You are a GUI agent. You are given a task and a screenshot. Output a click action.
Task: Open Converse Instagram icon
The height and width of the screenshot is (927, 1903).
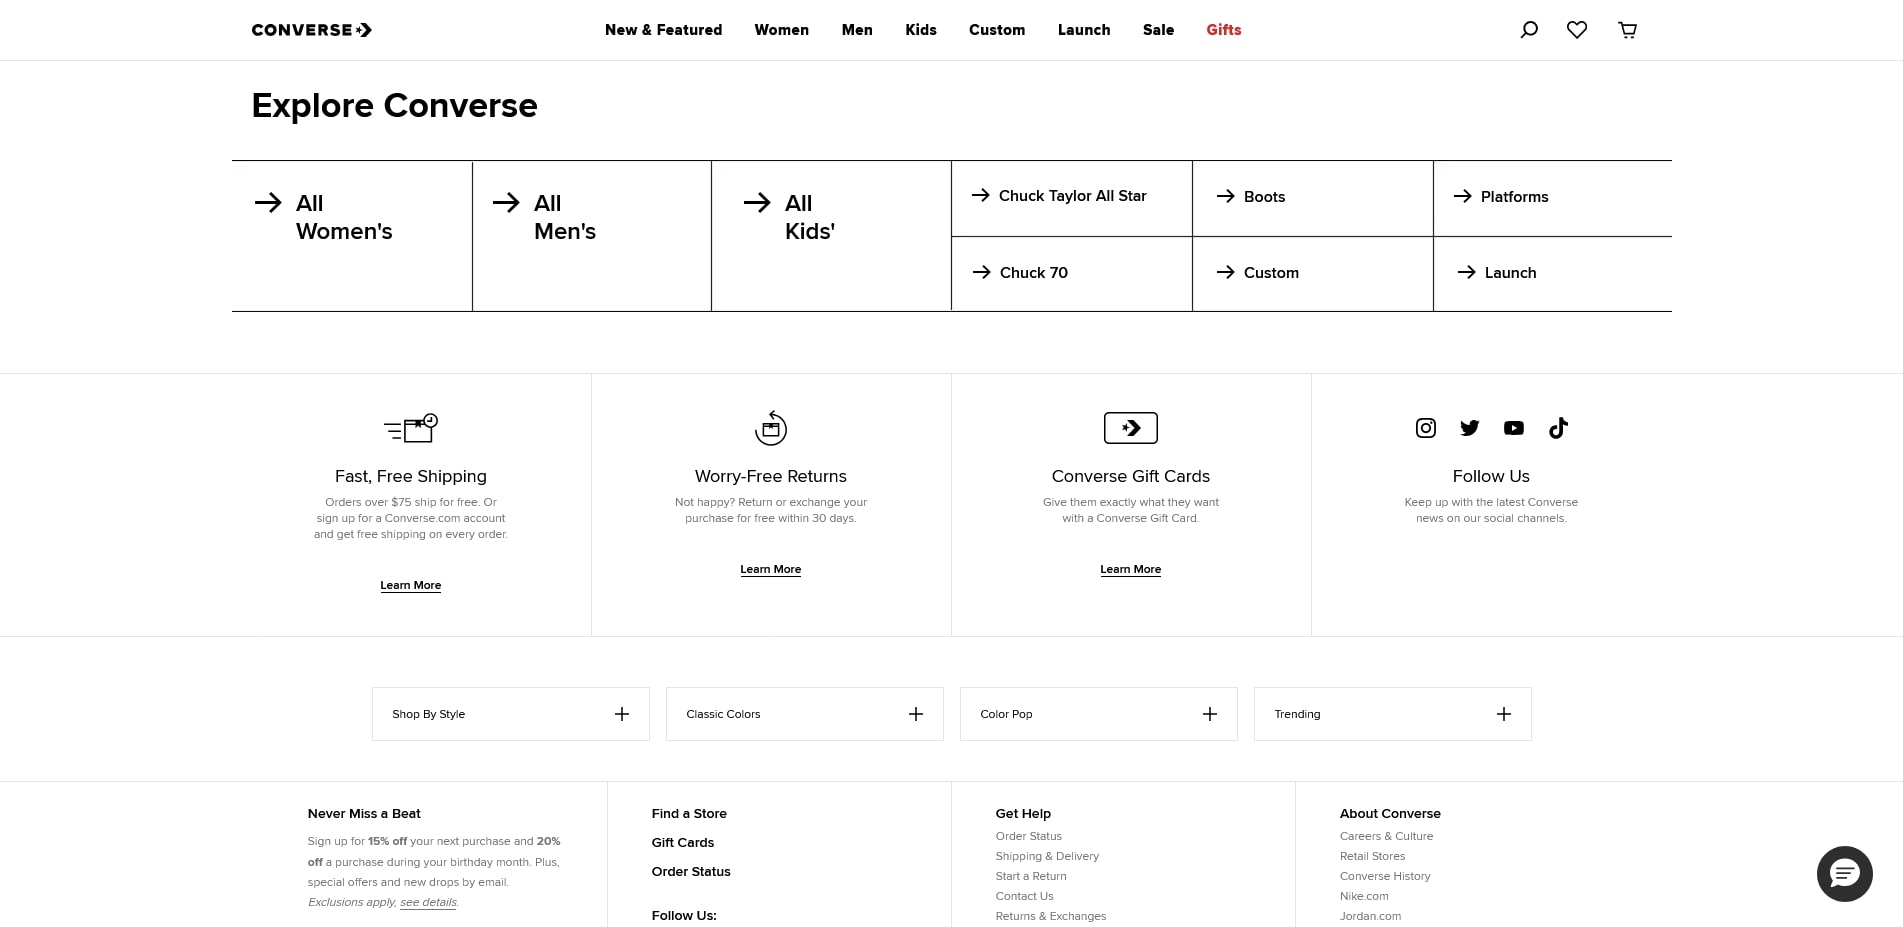(x=1426, y=428)
